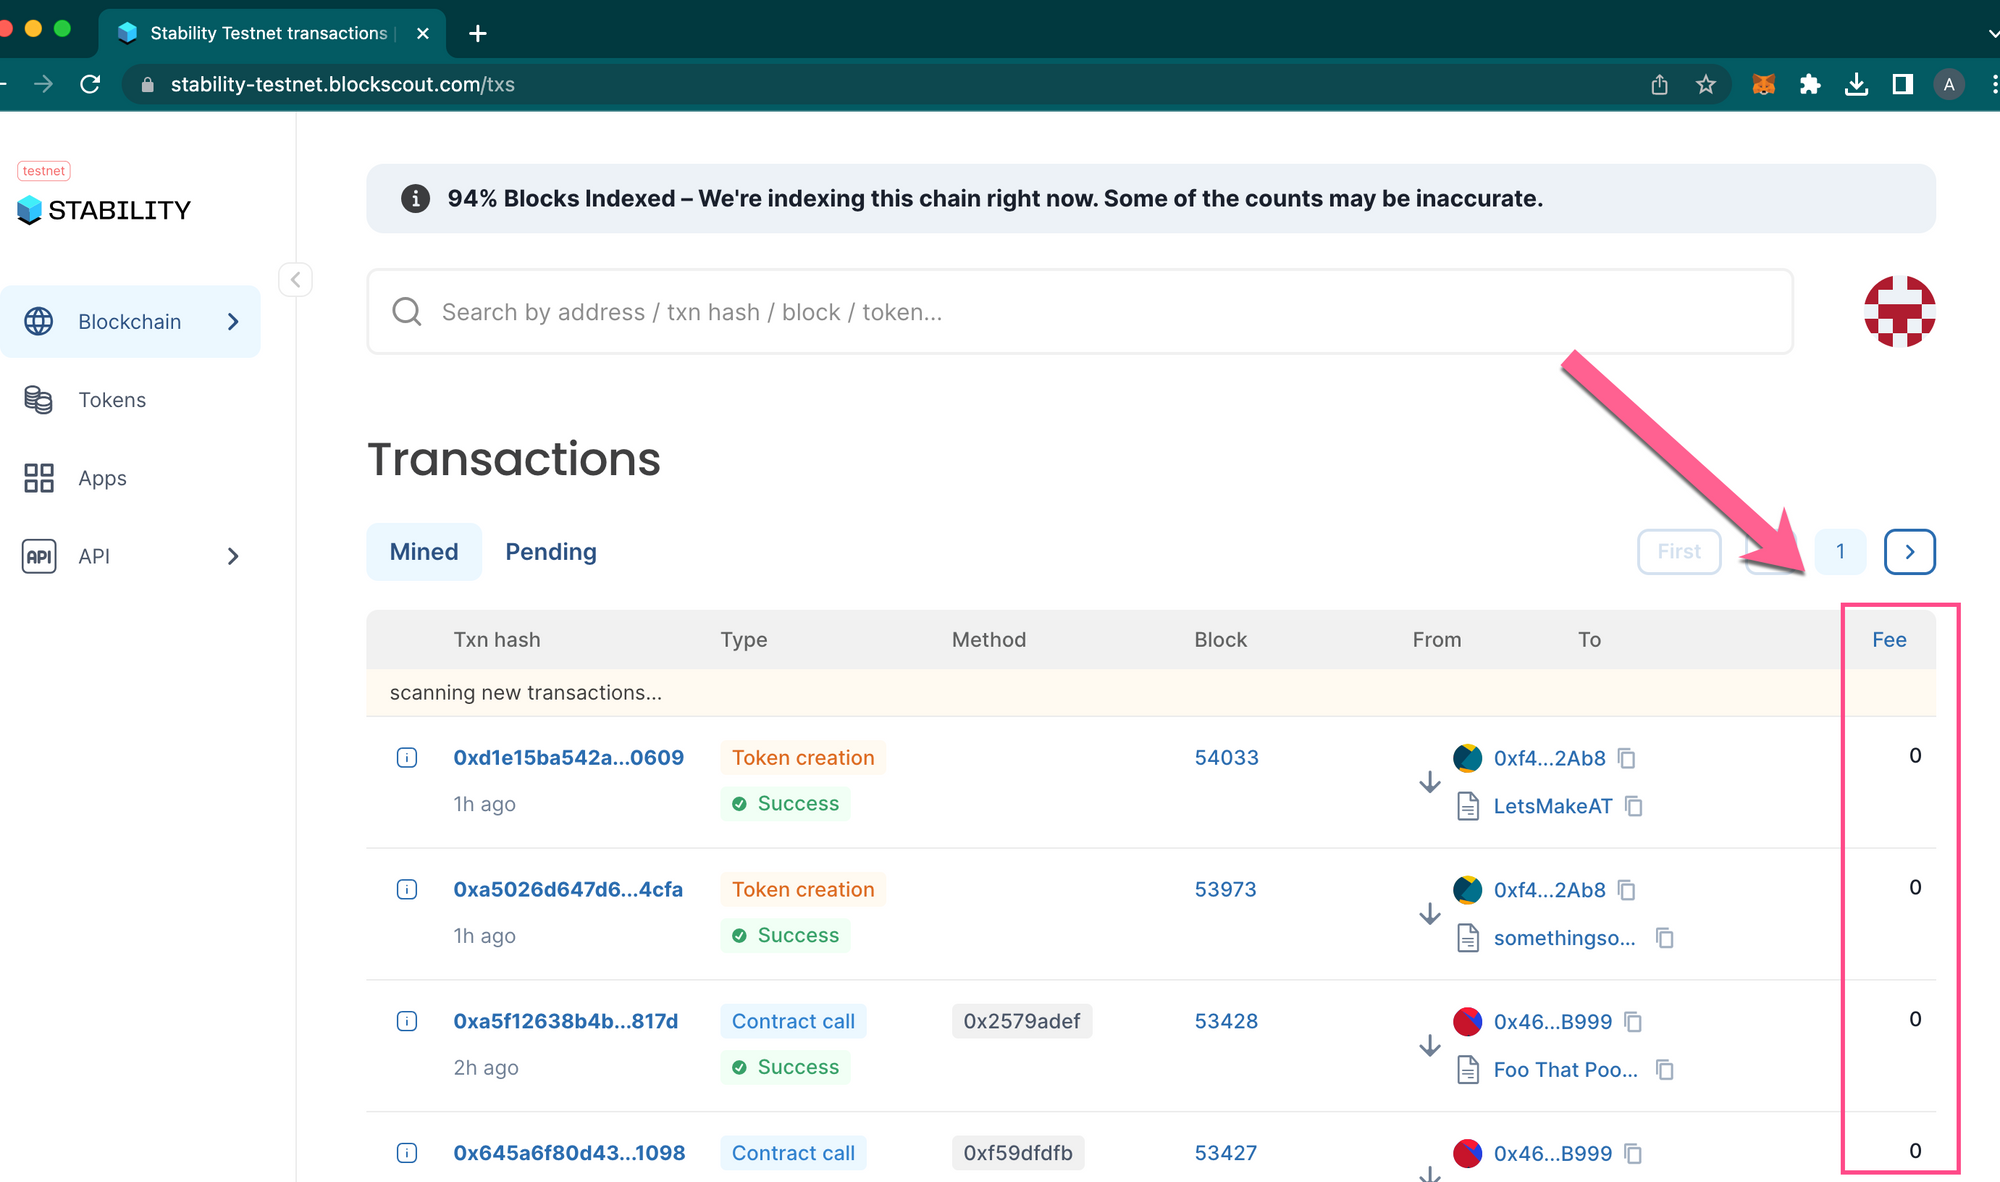Copy sender address in block 53427 row
Screen dimensions: 2000x1182
click(x=1633, y=1153)
